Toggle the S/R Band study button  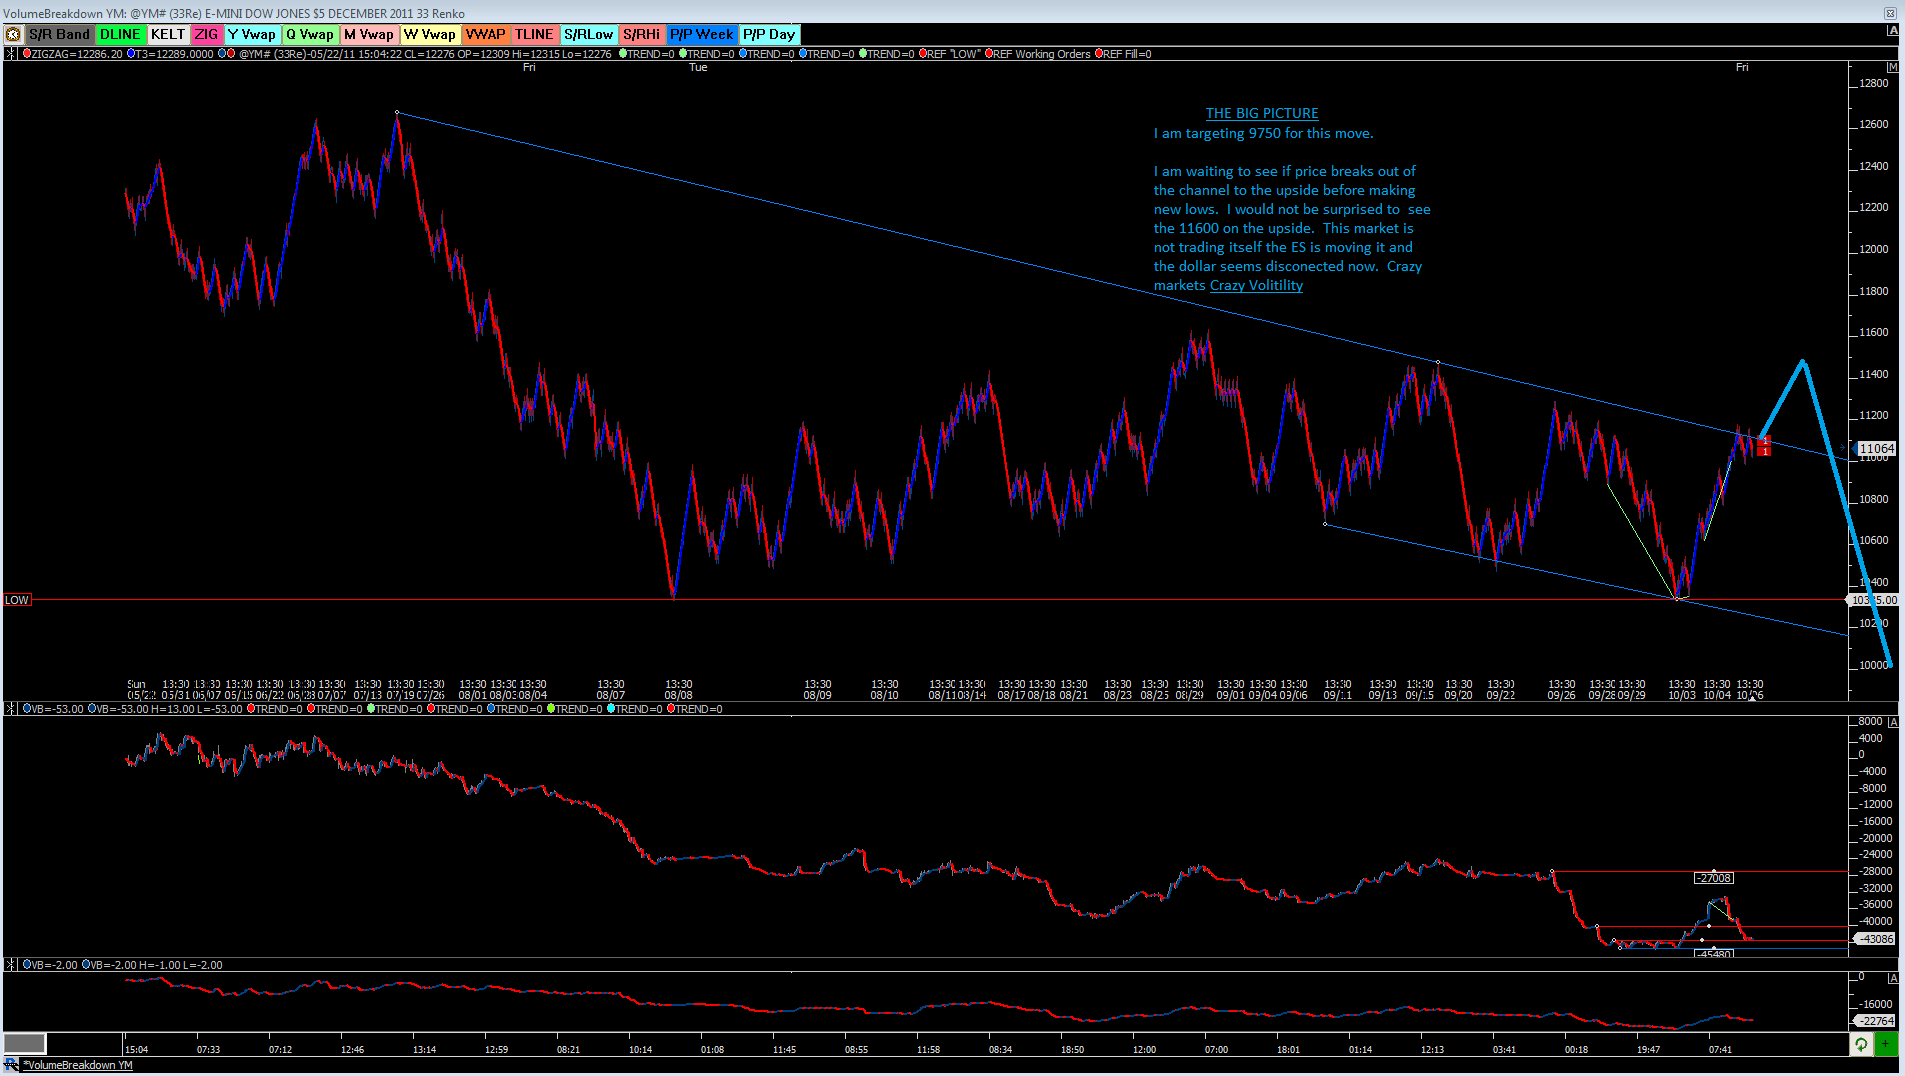[60, 35]
